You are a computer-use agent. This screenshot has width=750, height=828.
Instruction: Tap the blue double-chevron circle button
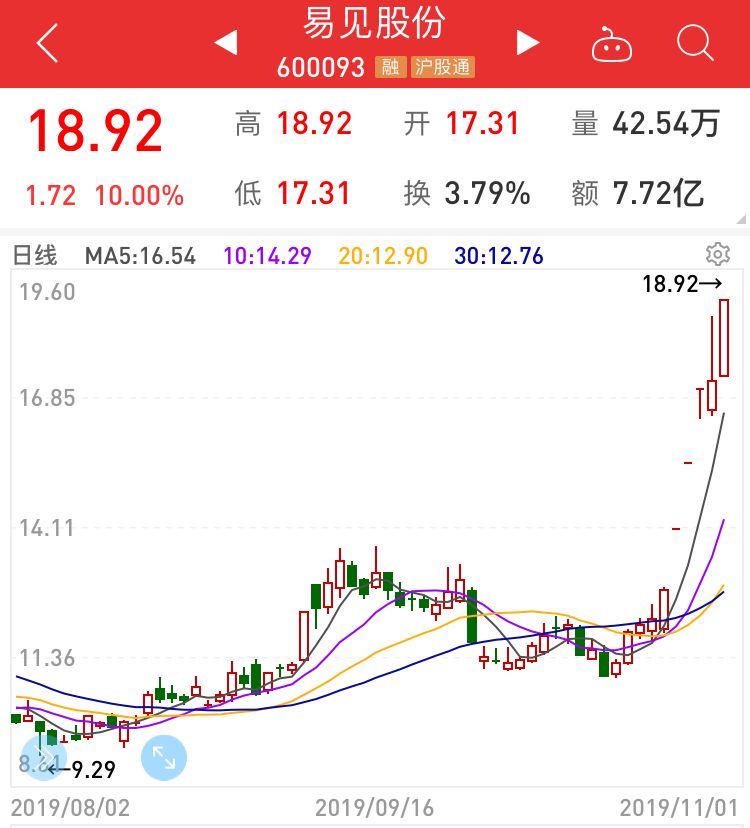point(44,758)
